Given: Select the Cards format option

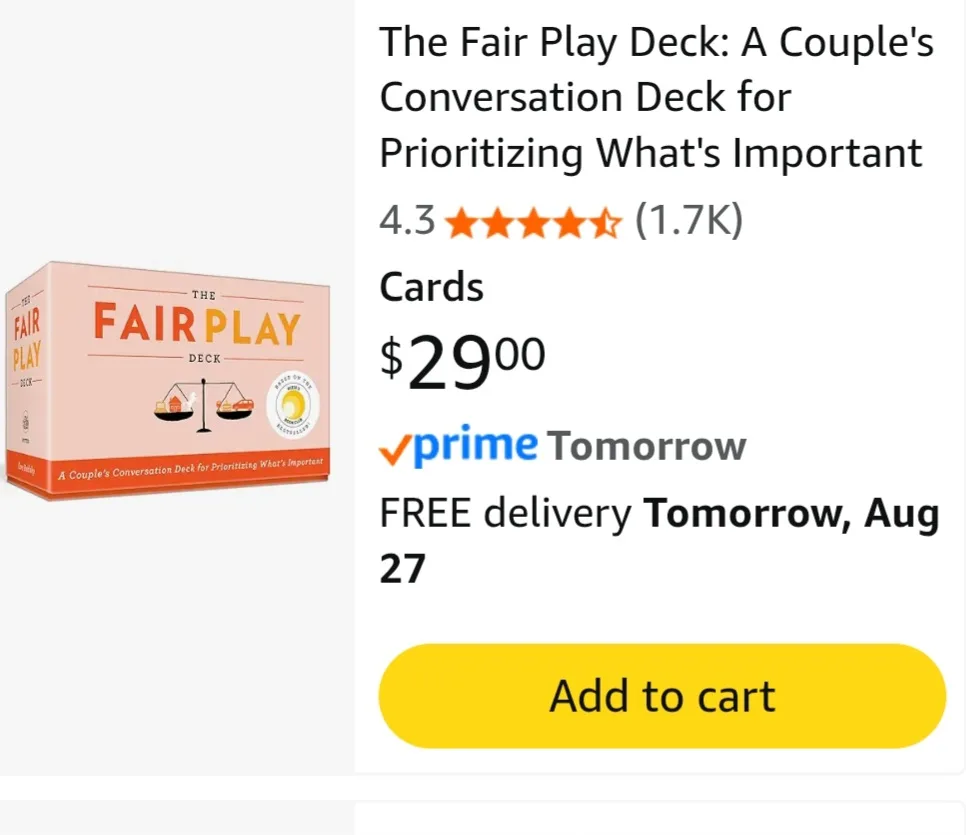Looking at the screenshot, I should pos(430,287).
